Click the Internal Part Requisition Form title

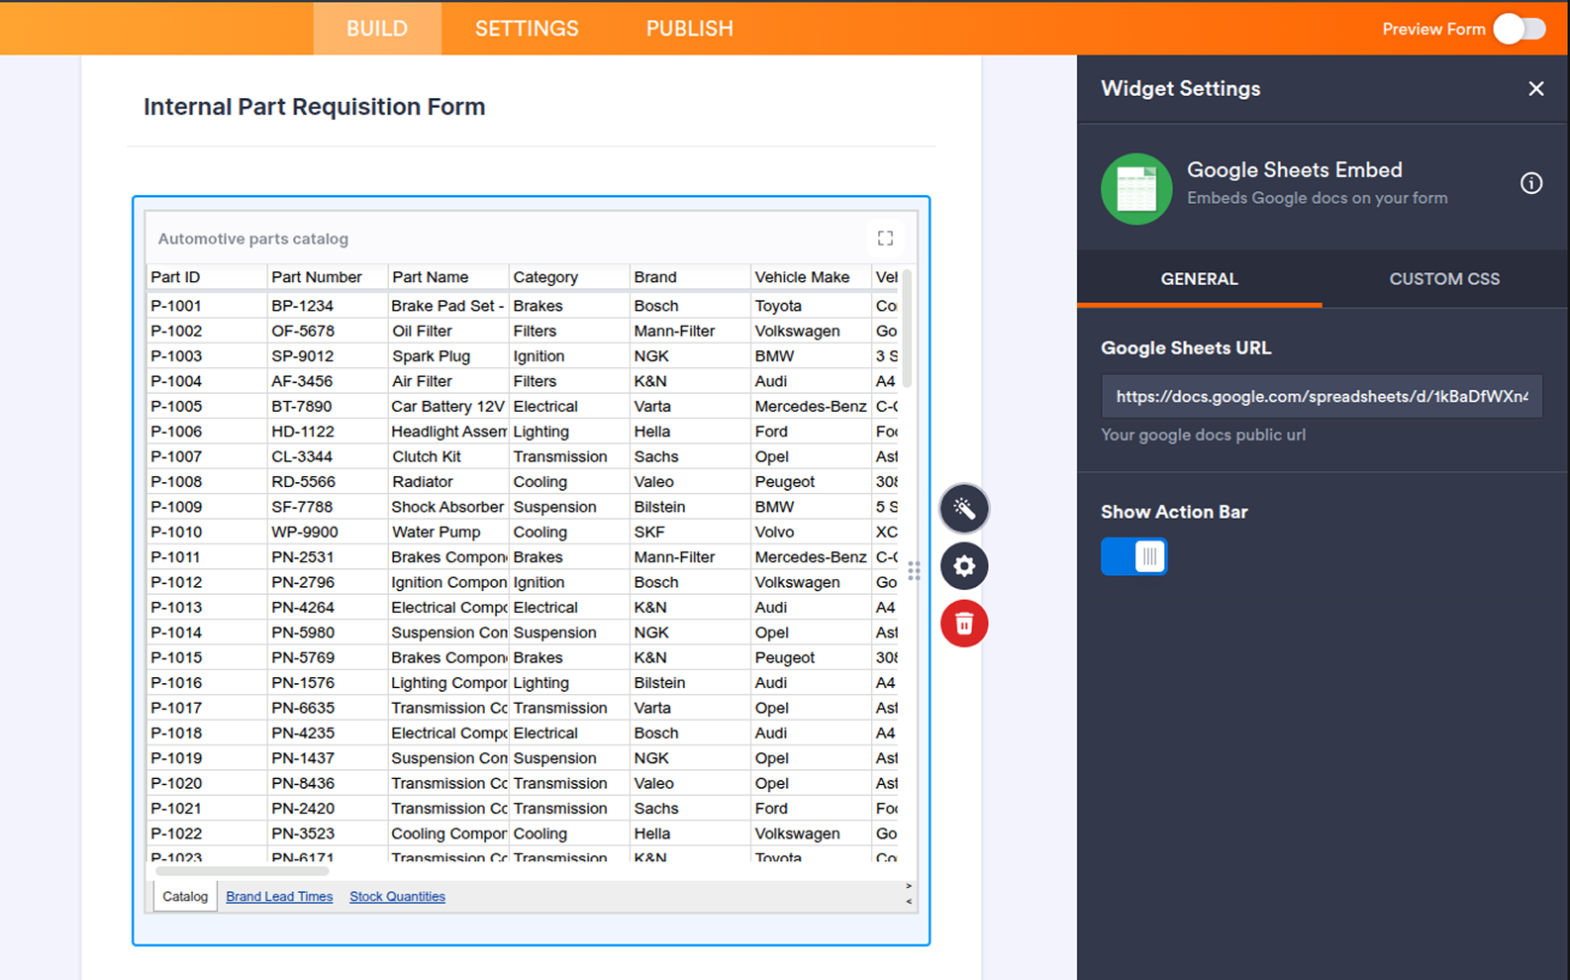pos(314,107)
